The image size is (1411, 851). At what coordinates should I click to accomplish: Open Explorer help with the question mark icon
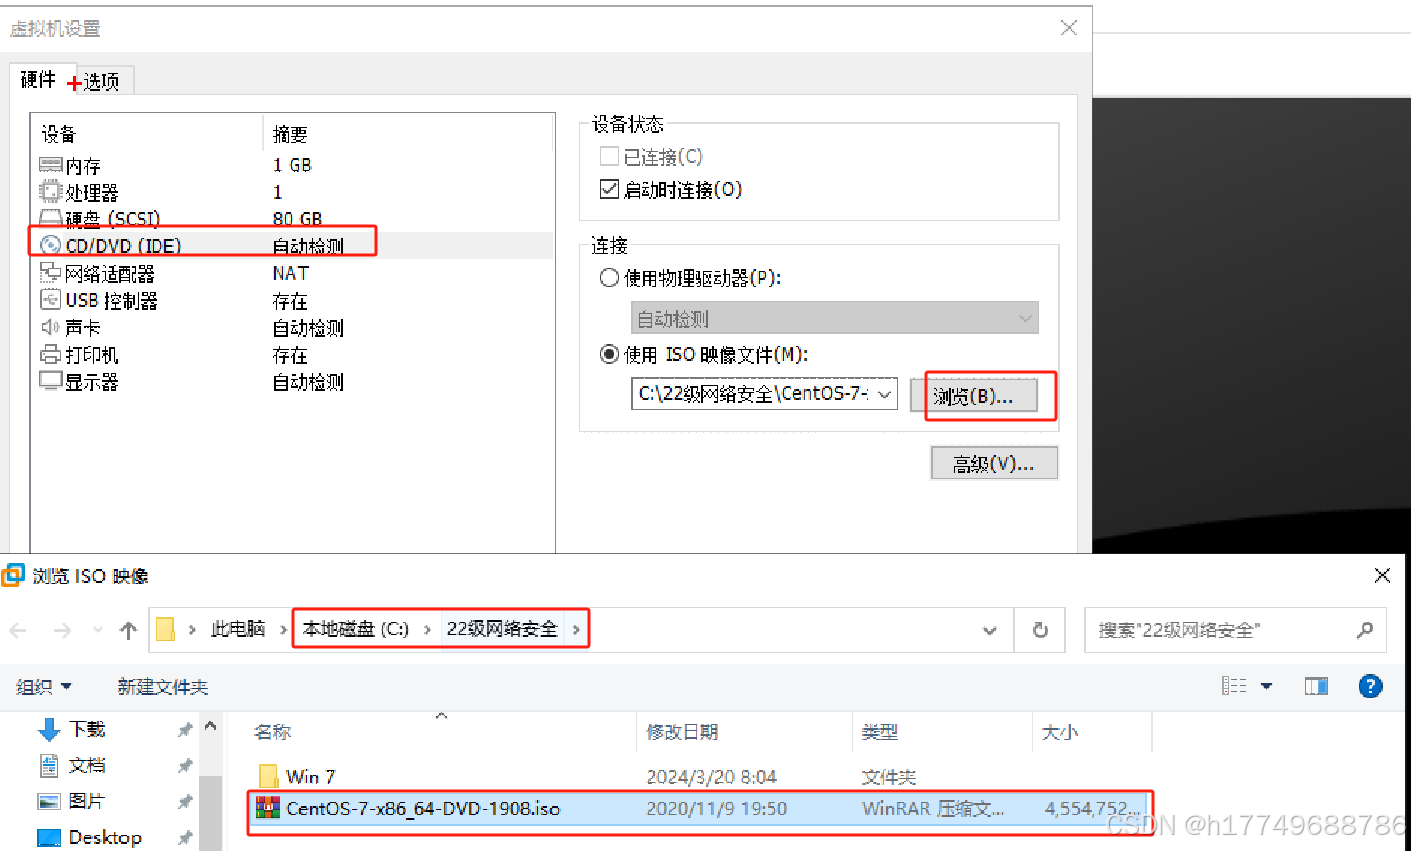click(1370, 686)
